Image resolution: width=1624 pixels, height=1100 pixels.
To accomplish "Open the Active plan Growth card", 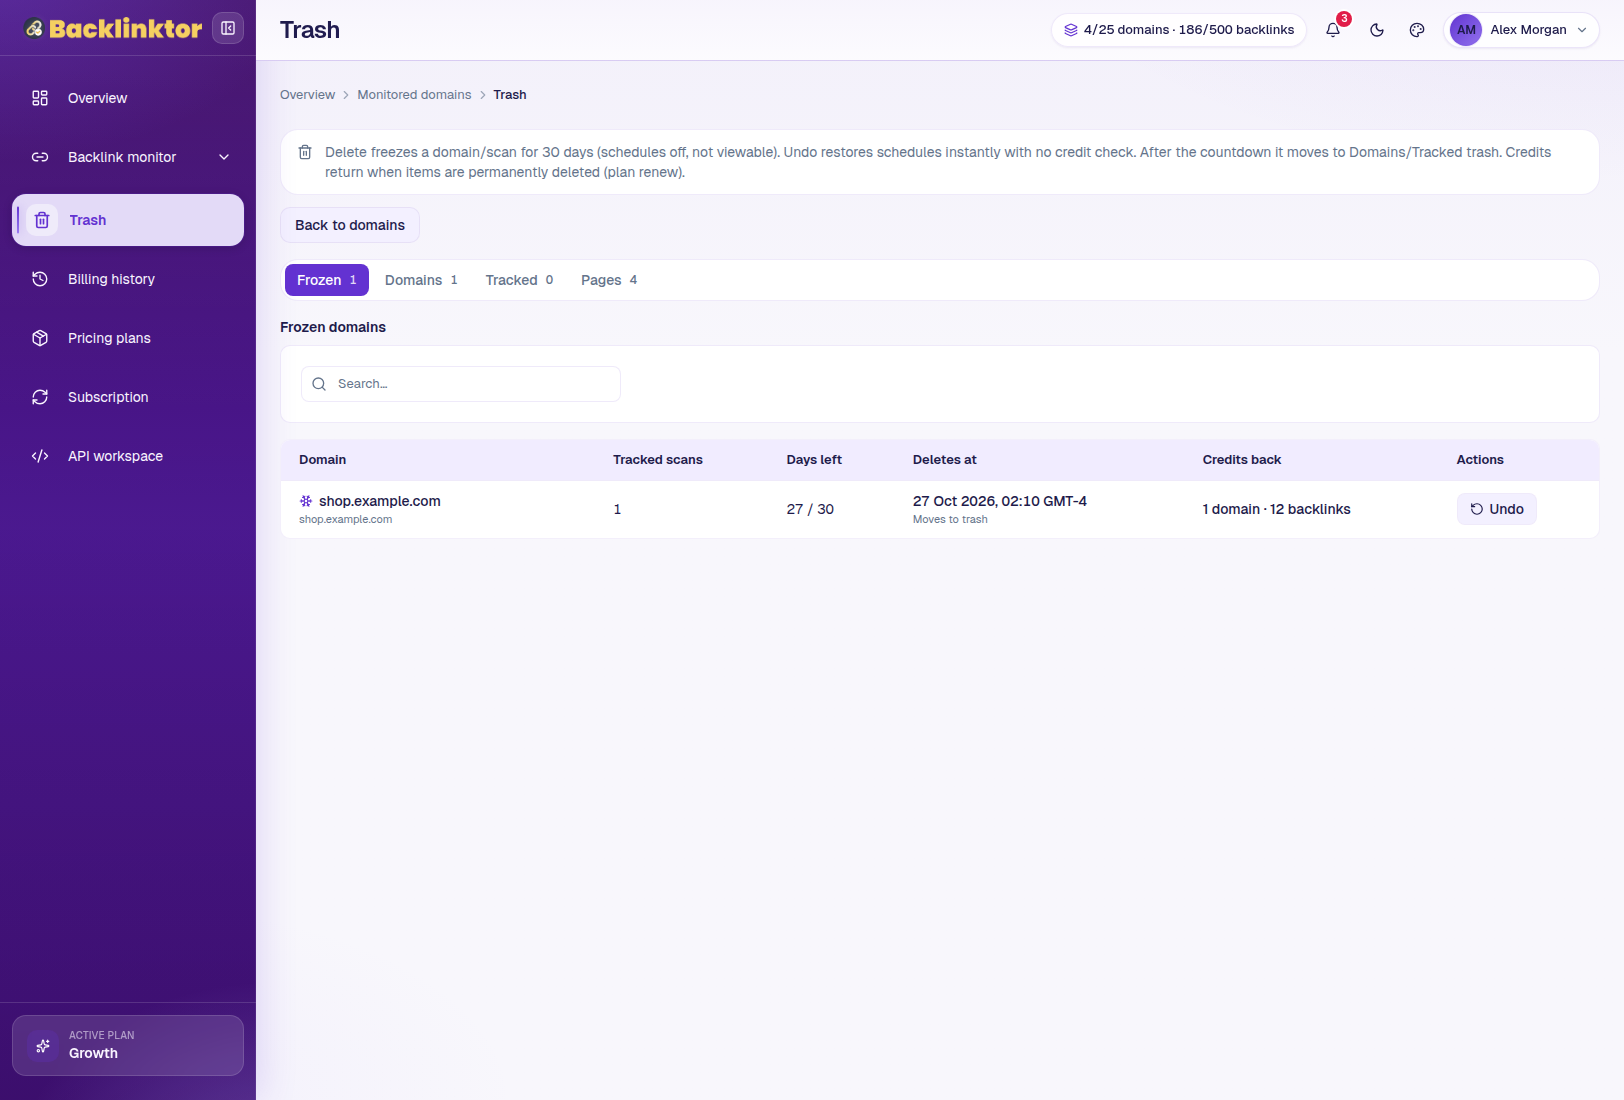I will click(x=128, y=1045).
